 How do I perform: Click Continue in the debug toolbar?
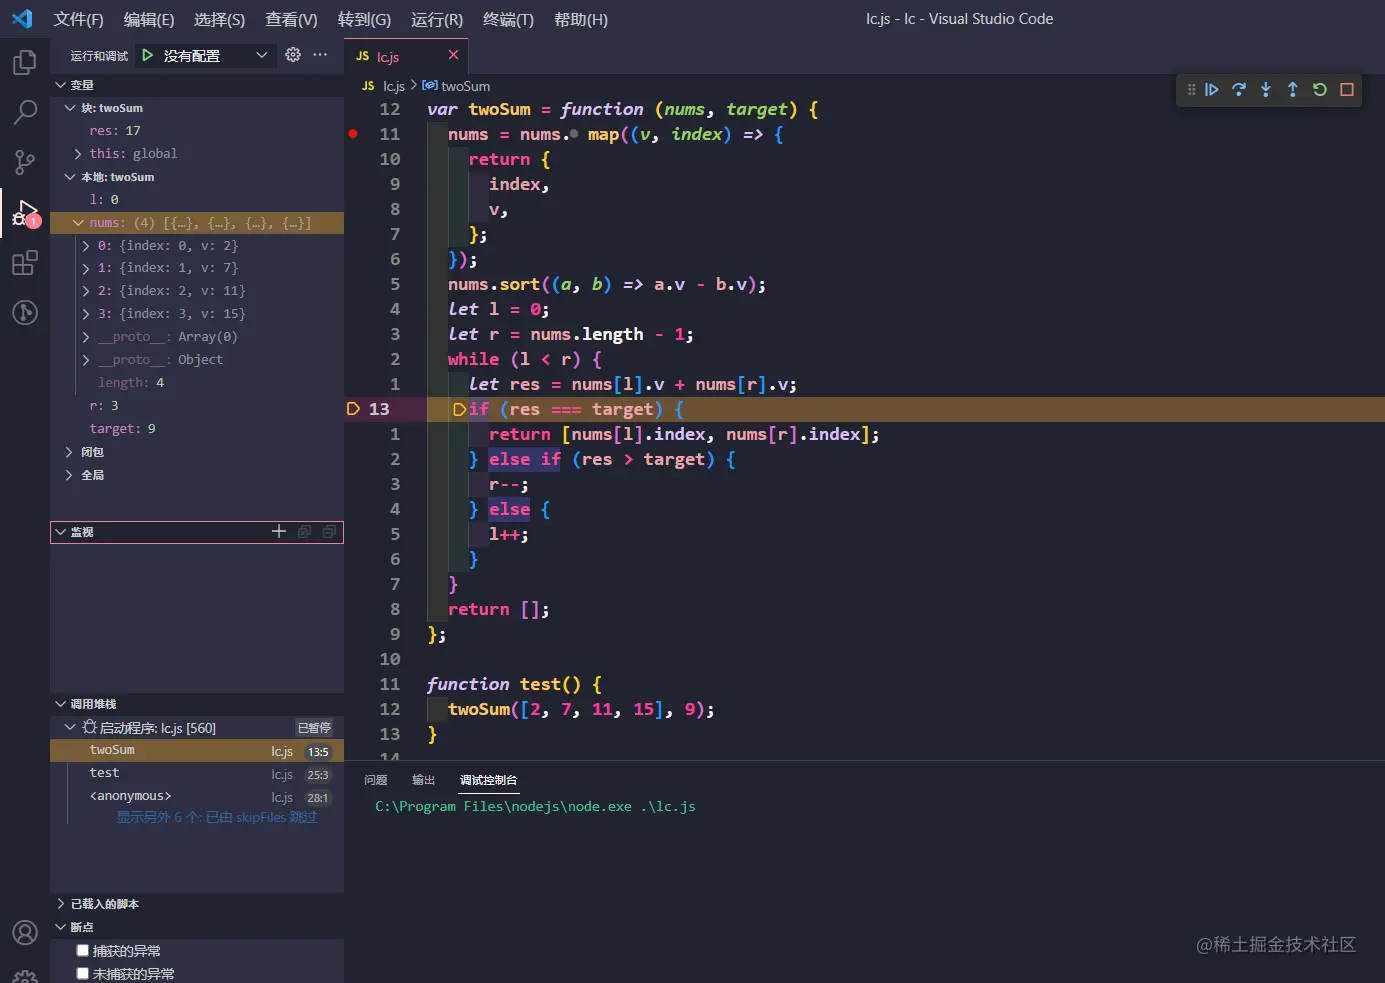(x=1212, y=90)
